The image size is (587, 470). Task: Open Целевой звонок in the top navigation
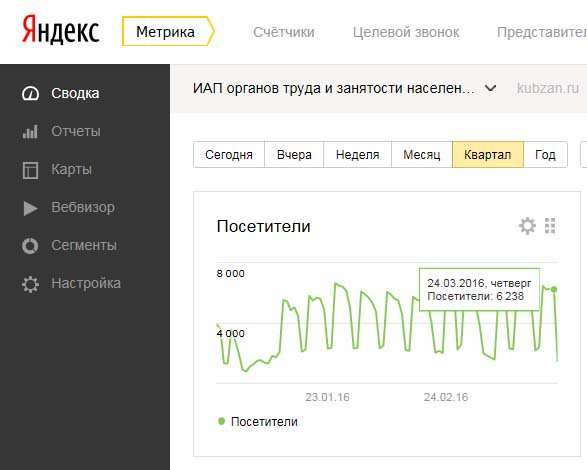click(x=406, y=32)
